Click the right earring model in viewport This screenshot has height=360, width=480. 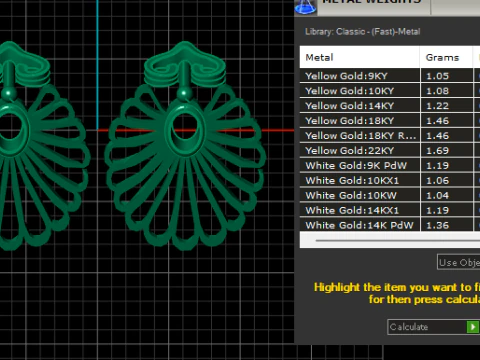coord(185,146)
